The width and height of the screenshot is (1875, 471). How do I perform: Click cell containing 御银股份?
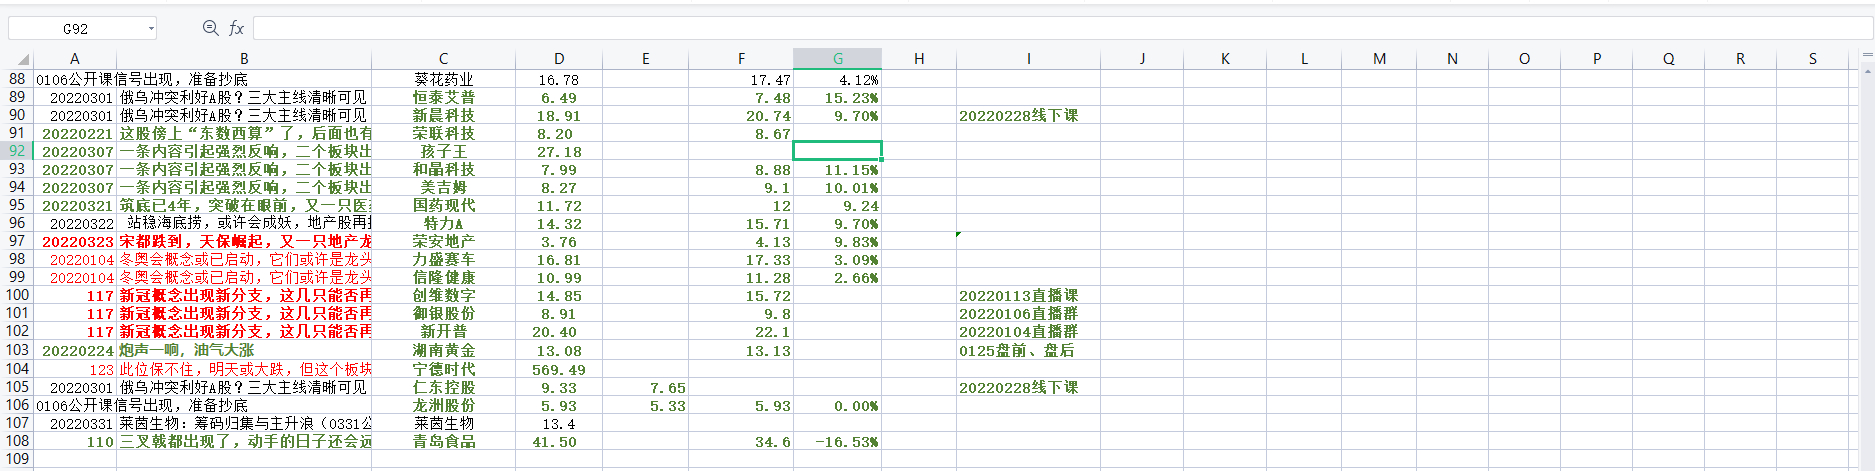(x=443, y=313)
